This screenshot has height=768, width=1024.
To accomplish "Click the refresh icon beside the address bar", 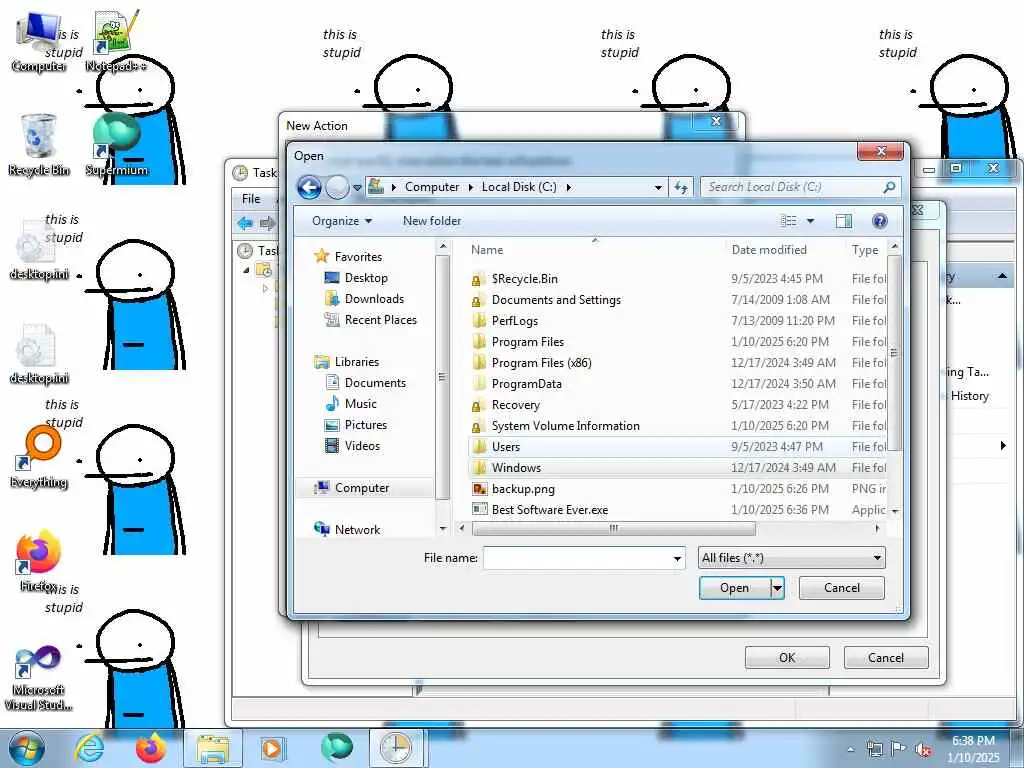I will coord(681,187).
